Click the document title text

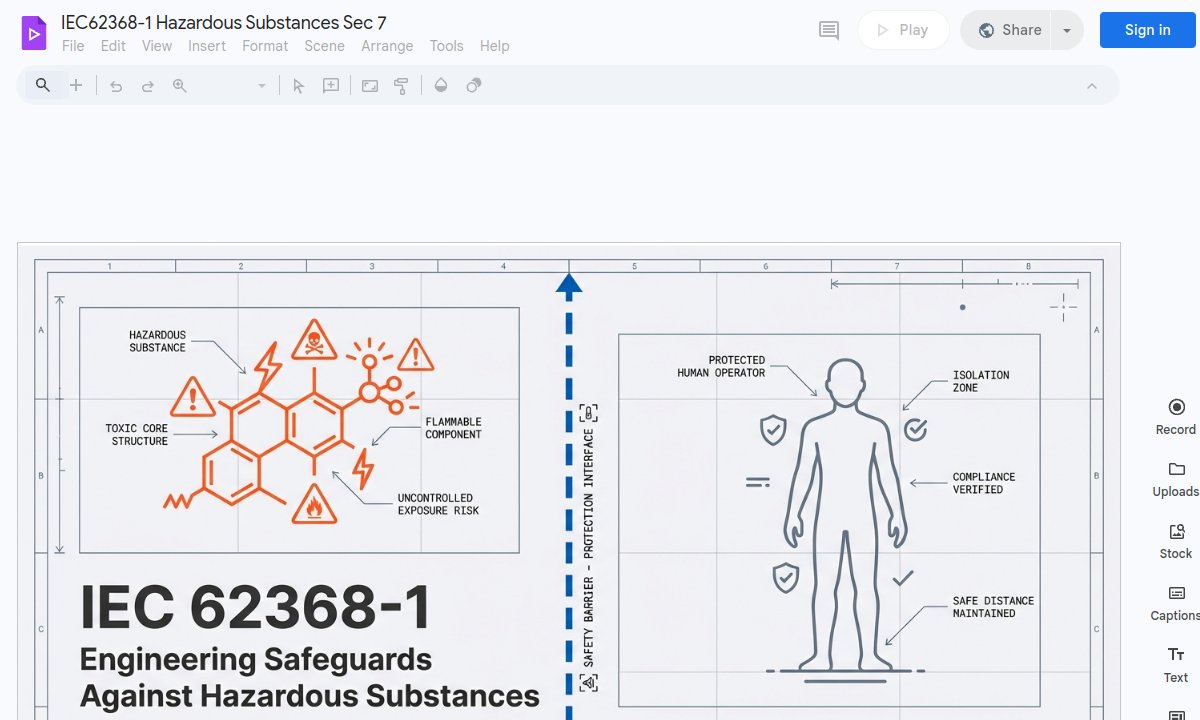(224, 22)
